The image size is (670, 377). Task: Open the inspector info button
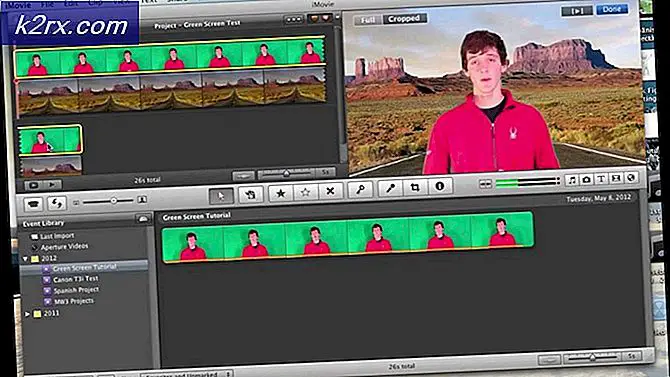(440, 186)
